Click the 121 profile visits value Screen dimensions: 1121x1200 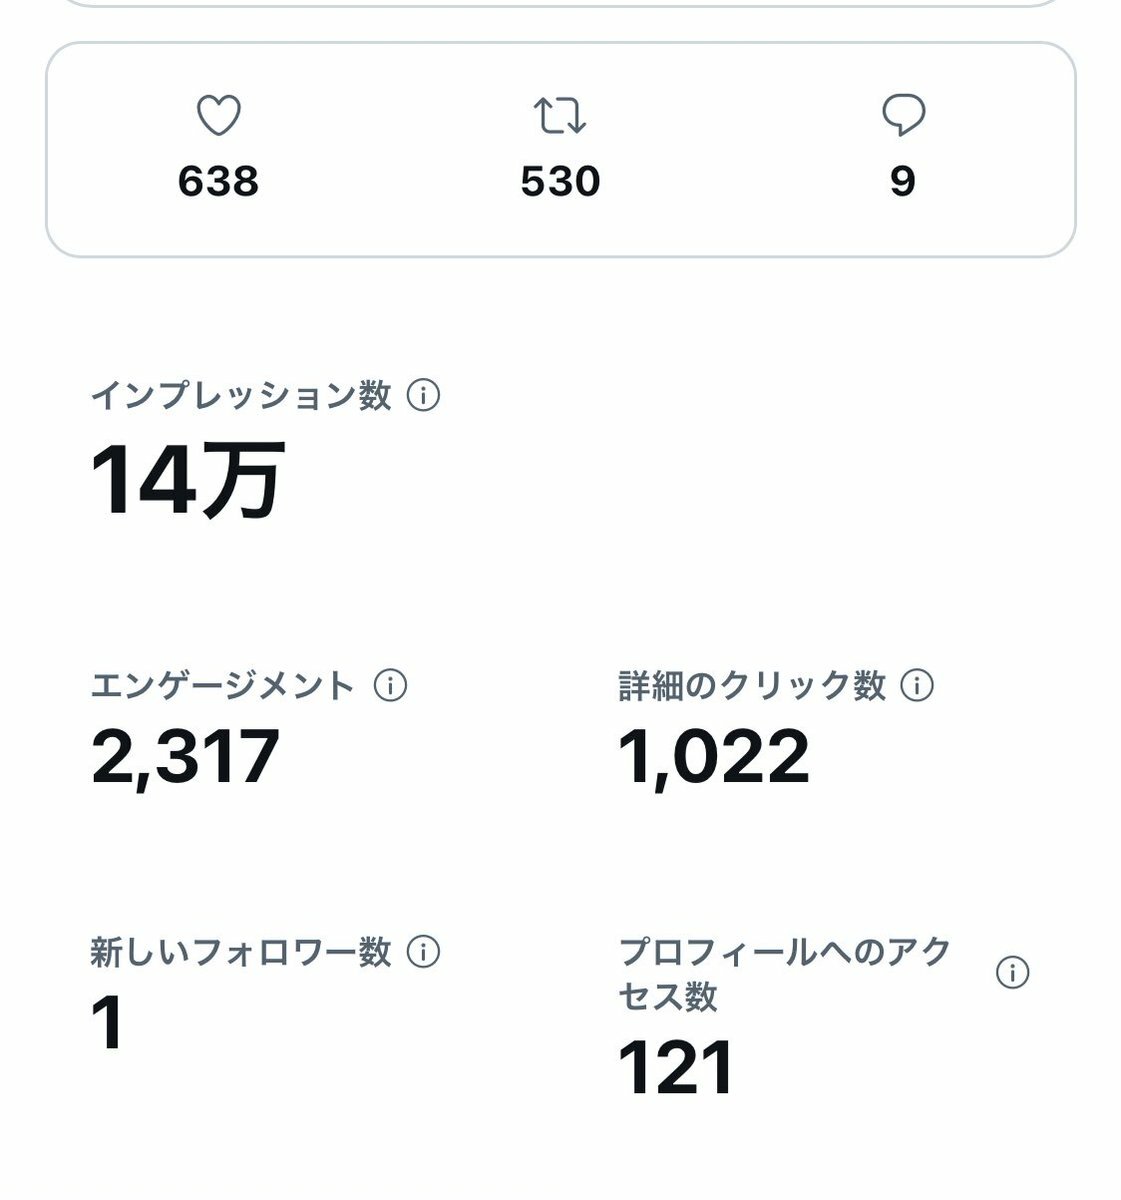tap(676, 1067)
